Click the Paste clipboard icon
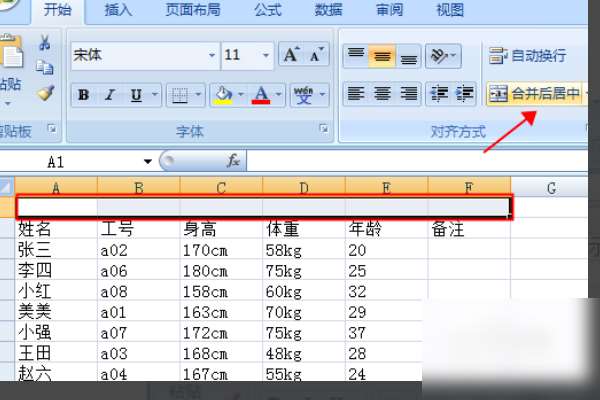 coord(11,52)
